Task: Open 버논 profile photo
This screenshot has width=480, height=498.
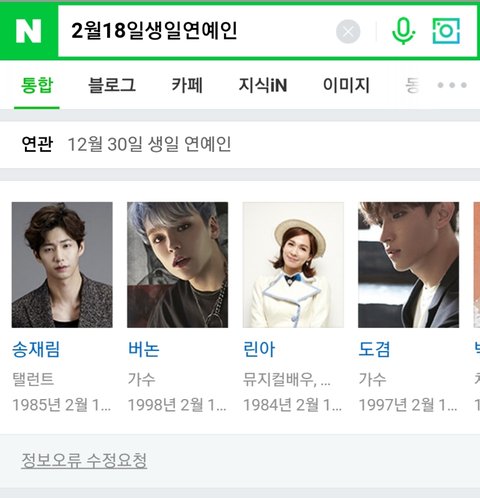Action: (x=177, y=265)
